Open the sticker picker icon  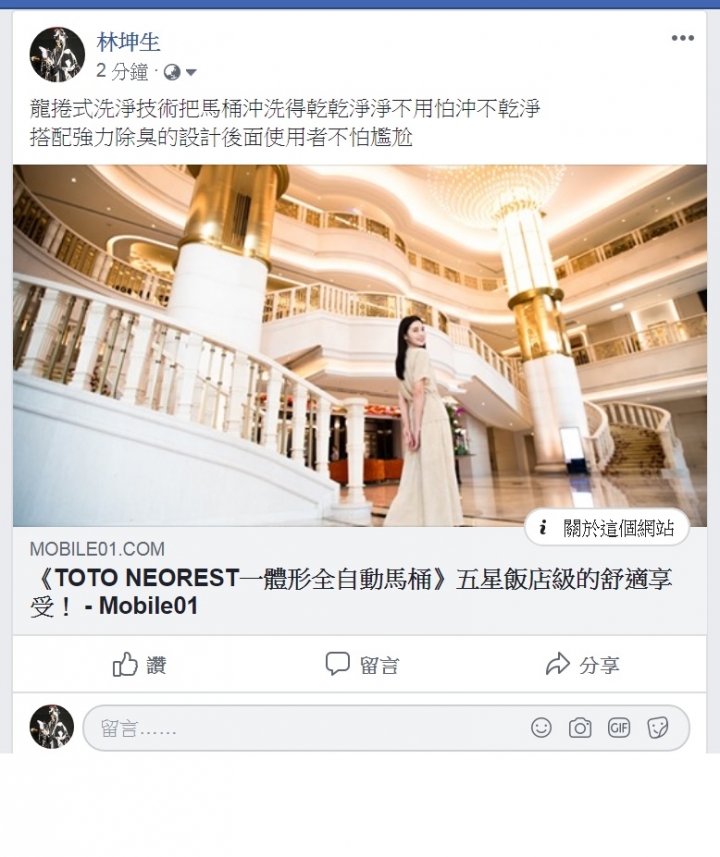(657, 728)
